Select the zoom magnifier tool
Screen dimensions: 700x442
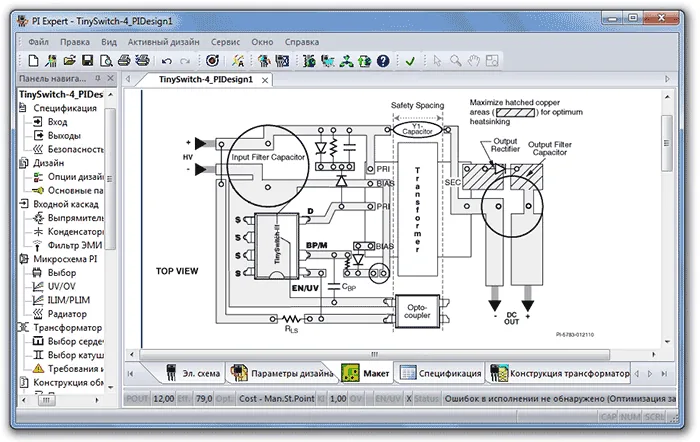click(455, 61)
